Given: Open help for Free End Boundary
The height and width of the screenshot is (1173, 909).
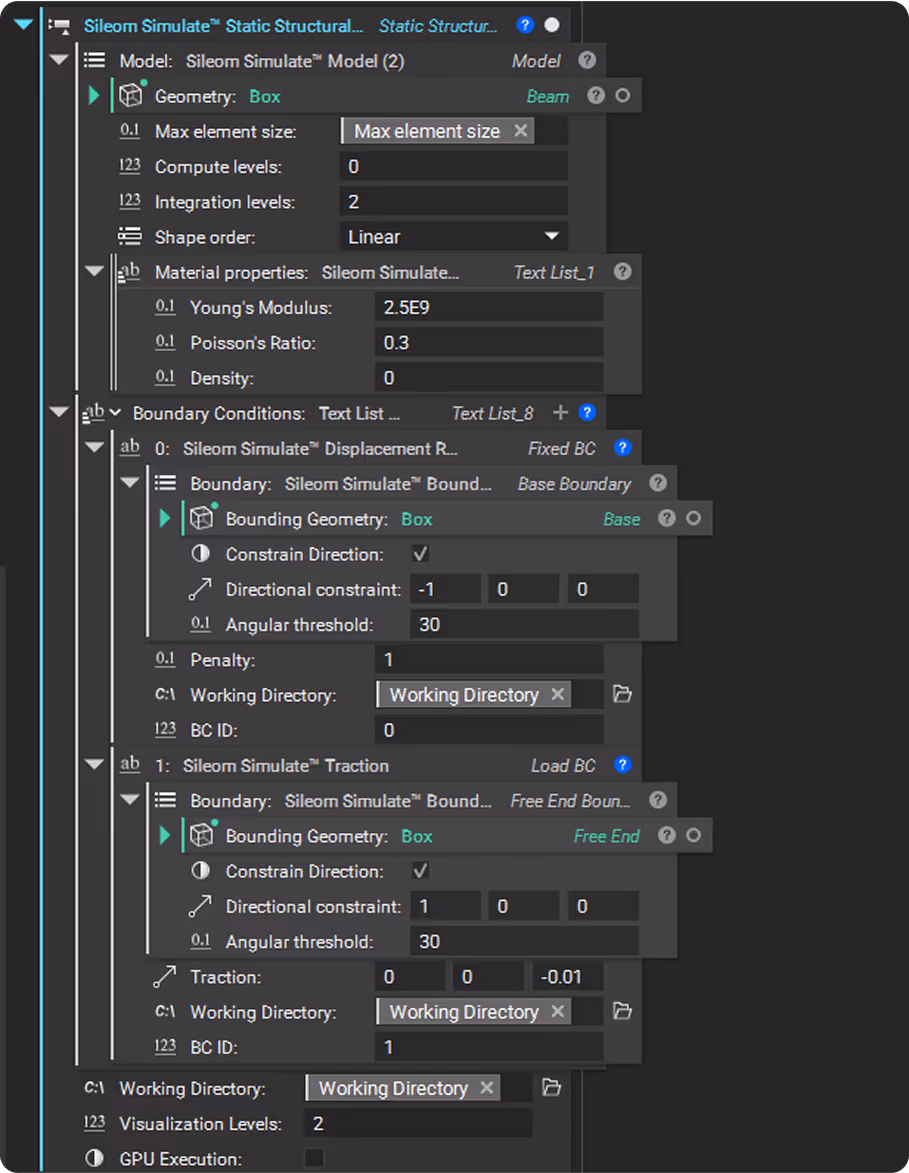Looking at the screenshot, I should (x=658, y=800).
